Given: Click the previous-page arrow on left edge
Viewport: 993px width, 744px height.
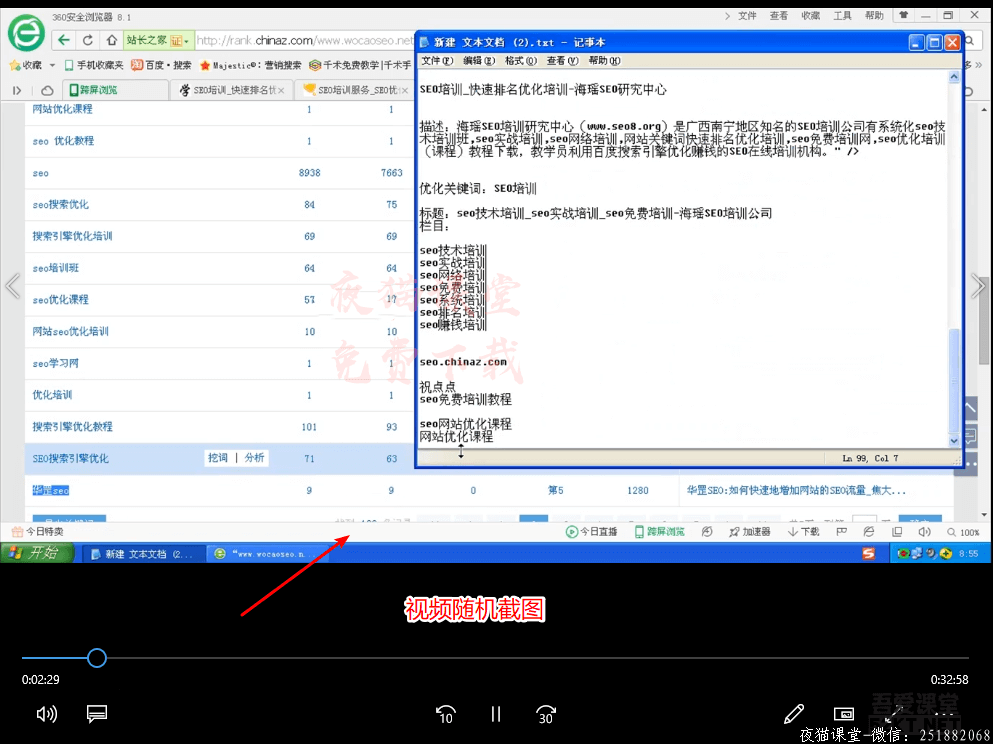Looking at the screenshot, I should [x=13, y=287].
